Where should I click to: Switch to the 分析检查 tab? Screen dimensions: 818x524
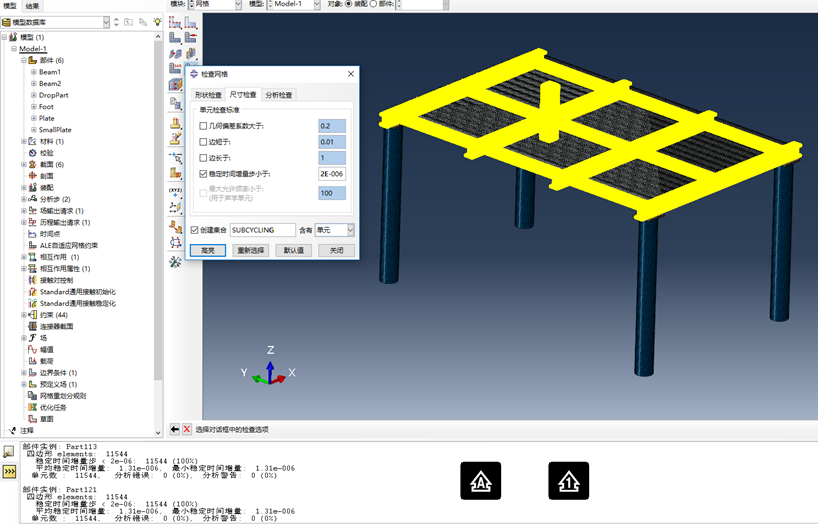coord(279,95)
